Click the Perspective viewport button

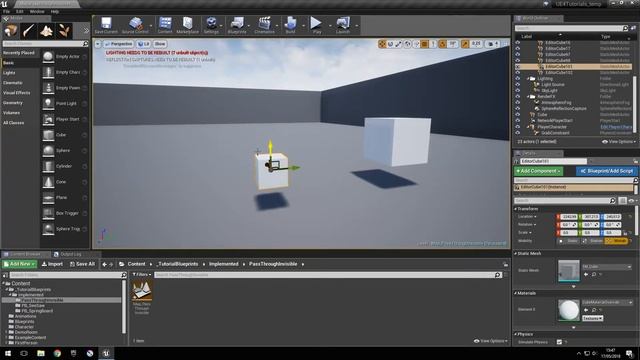118,44
